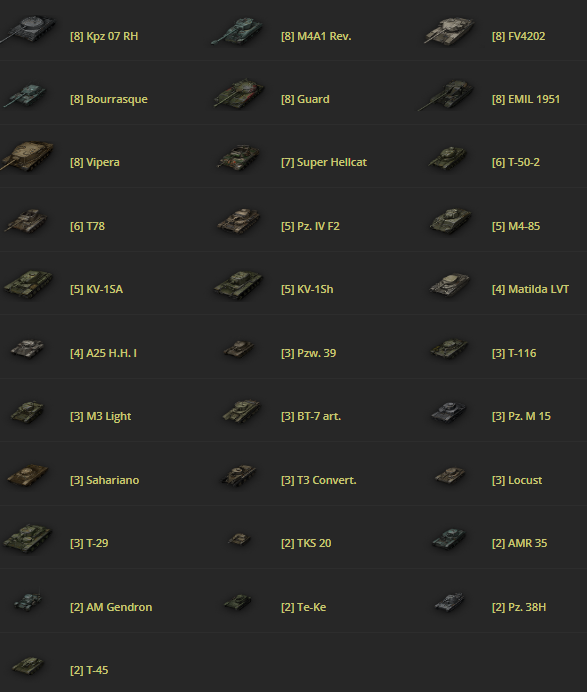Select the [5] Pz. IV F2 text
The height and width of the screenshot is (692, 587).
pos(310,226)
